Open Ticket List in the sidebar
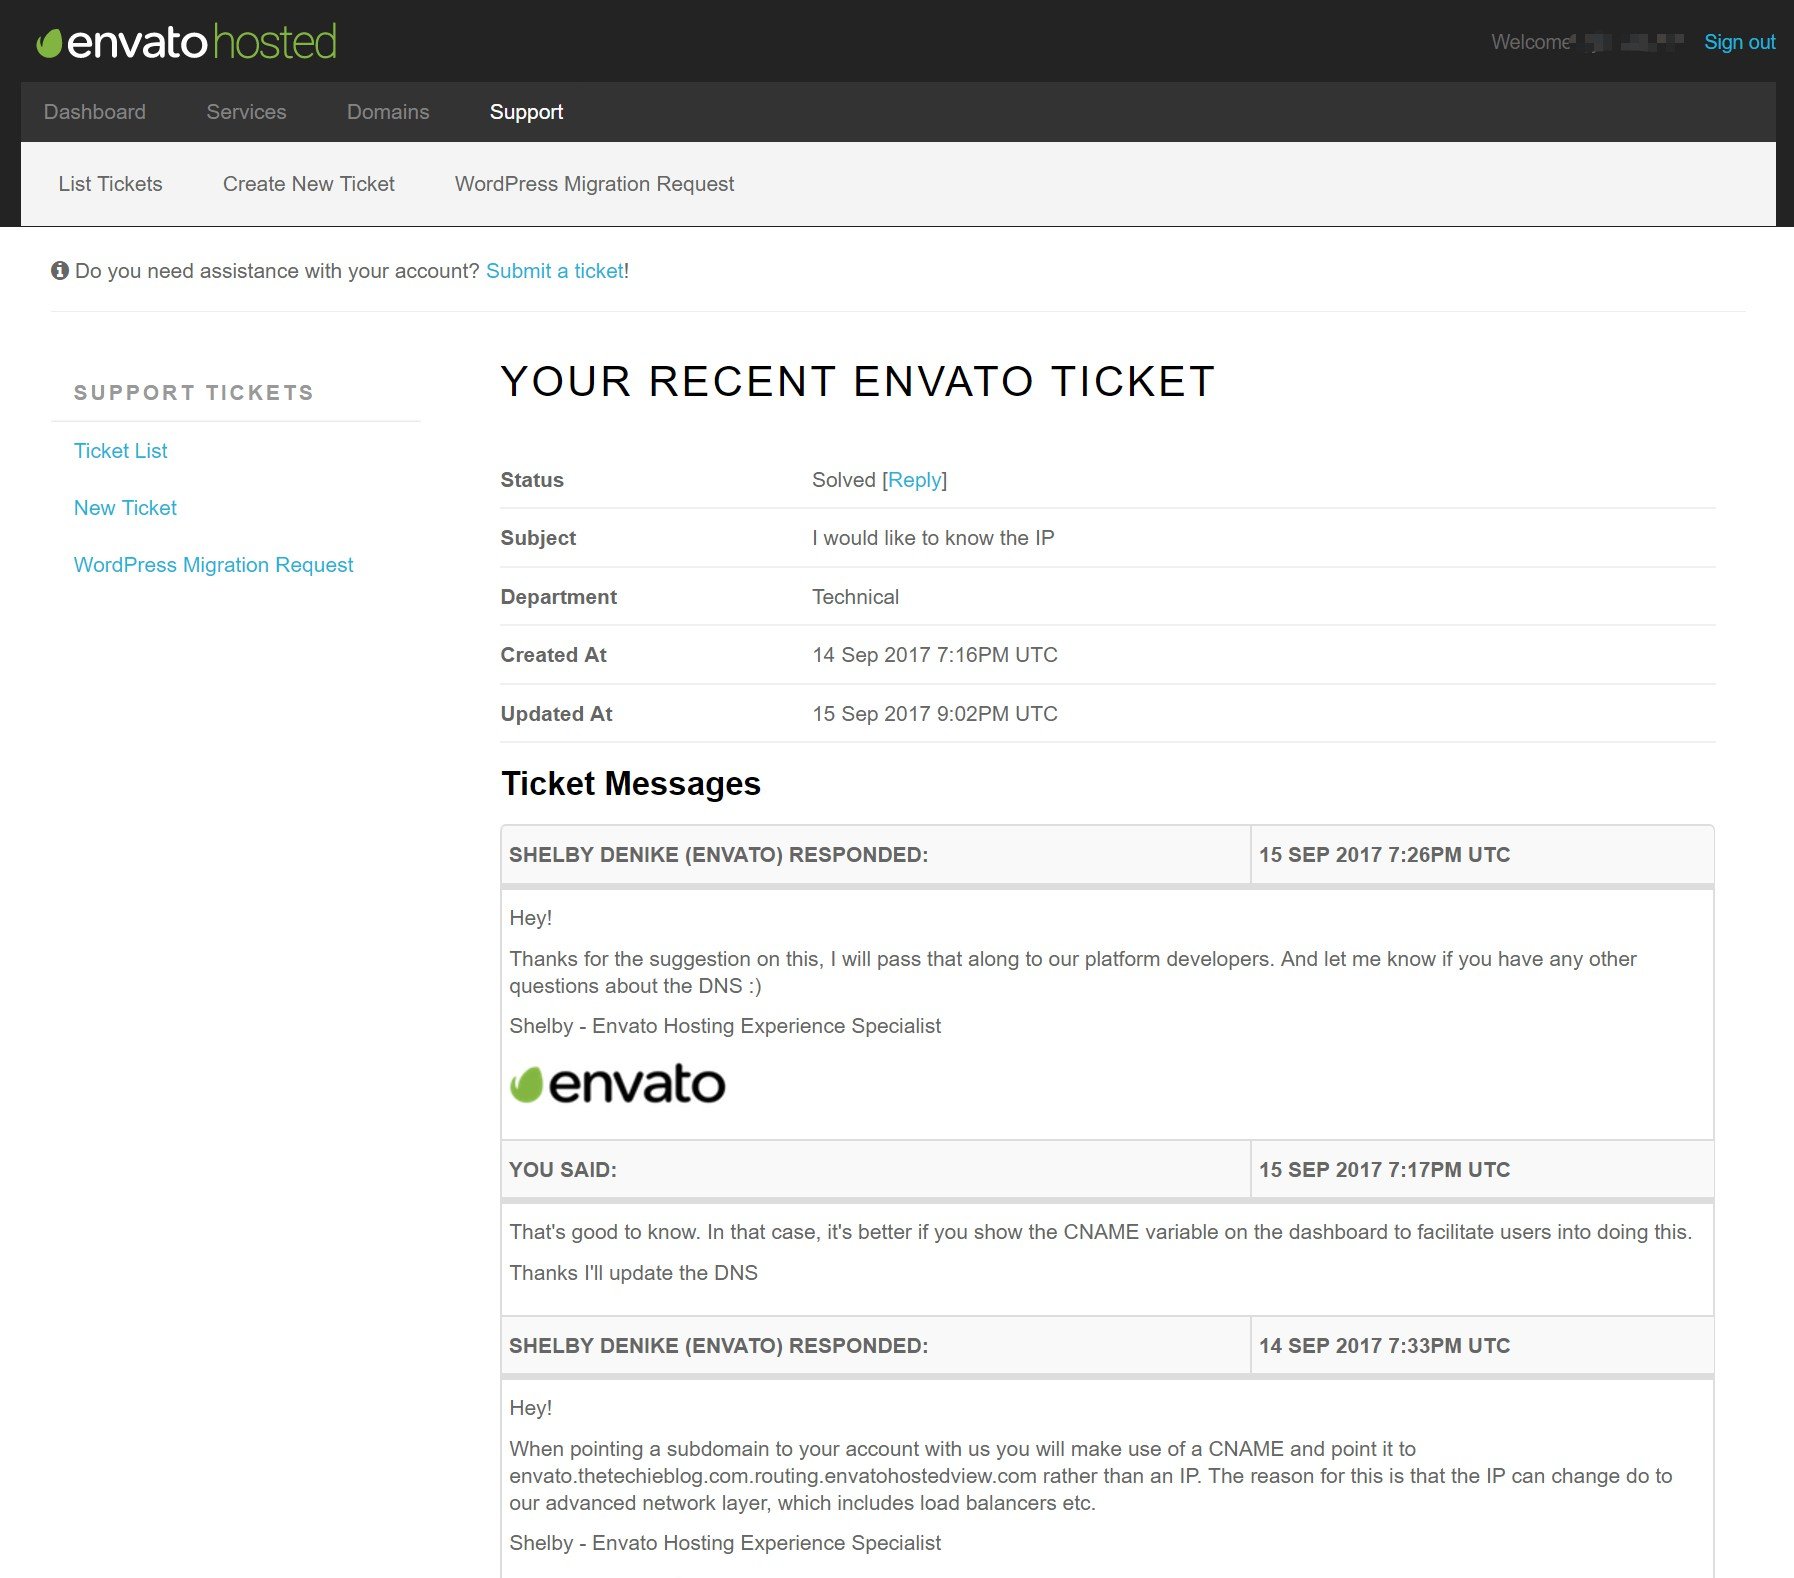This screenshot has height=1578, width=1794. click(x=120, y=451)
